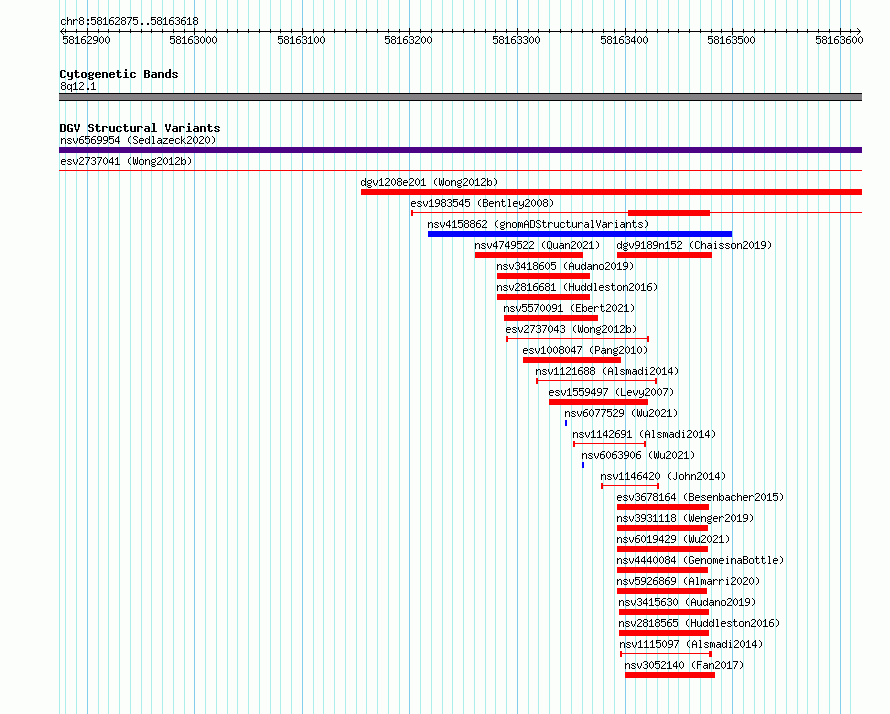Select the red bar under dgv9189n152
890x714 pixels.
pos(664,255)
